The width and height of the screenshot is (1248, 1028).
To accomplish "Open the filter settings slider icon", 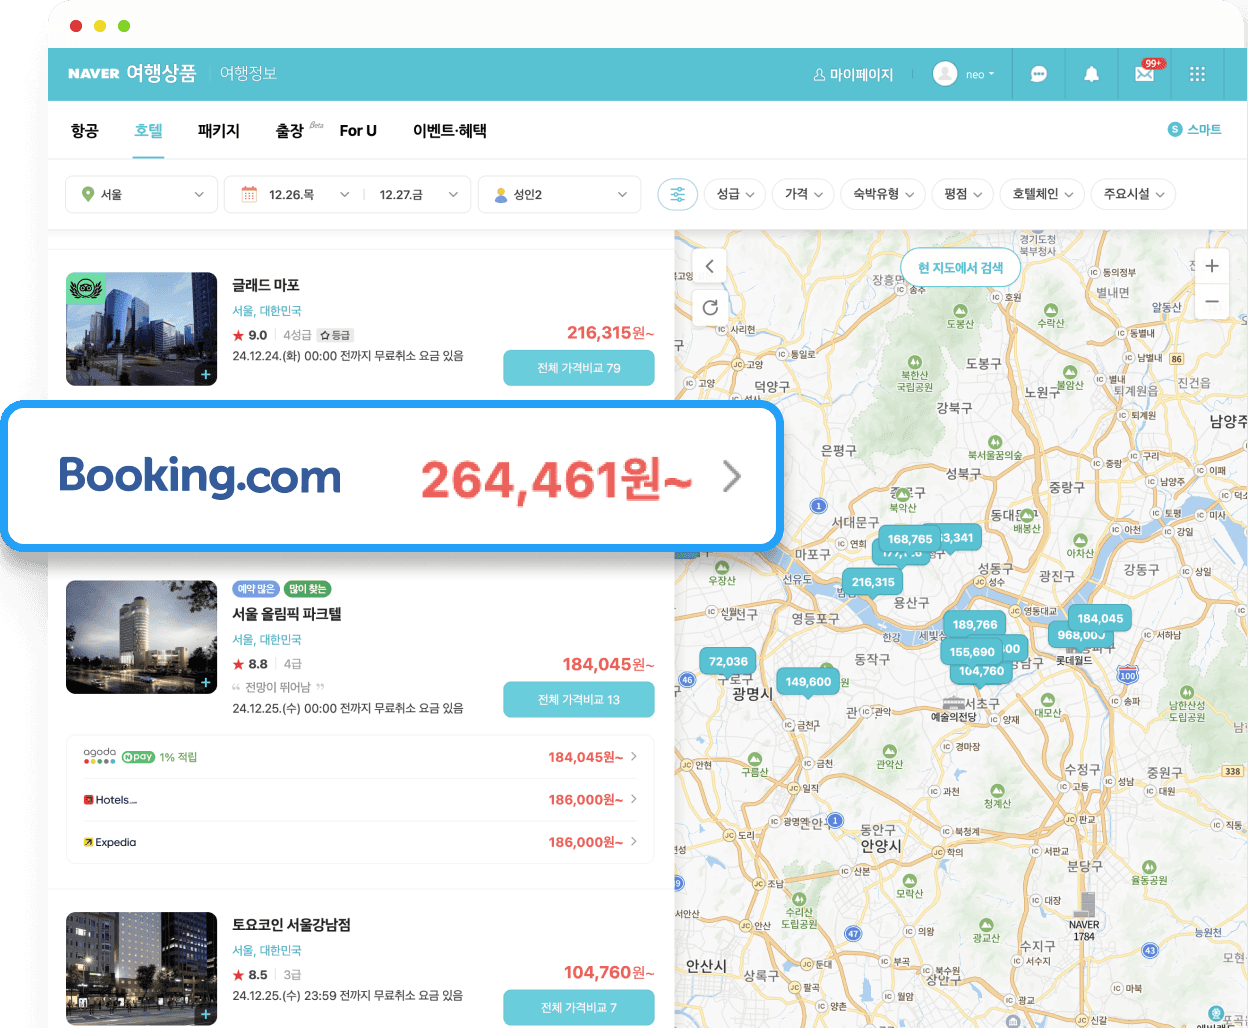I will [677, 194].
